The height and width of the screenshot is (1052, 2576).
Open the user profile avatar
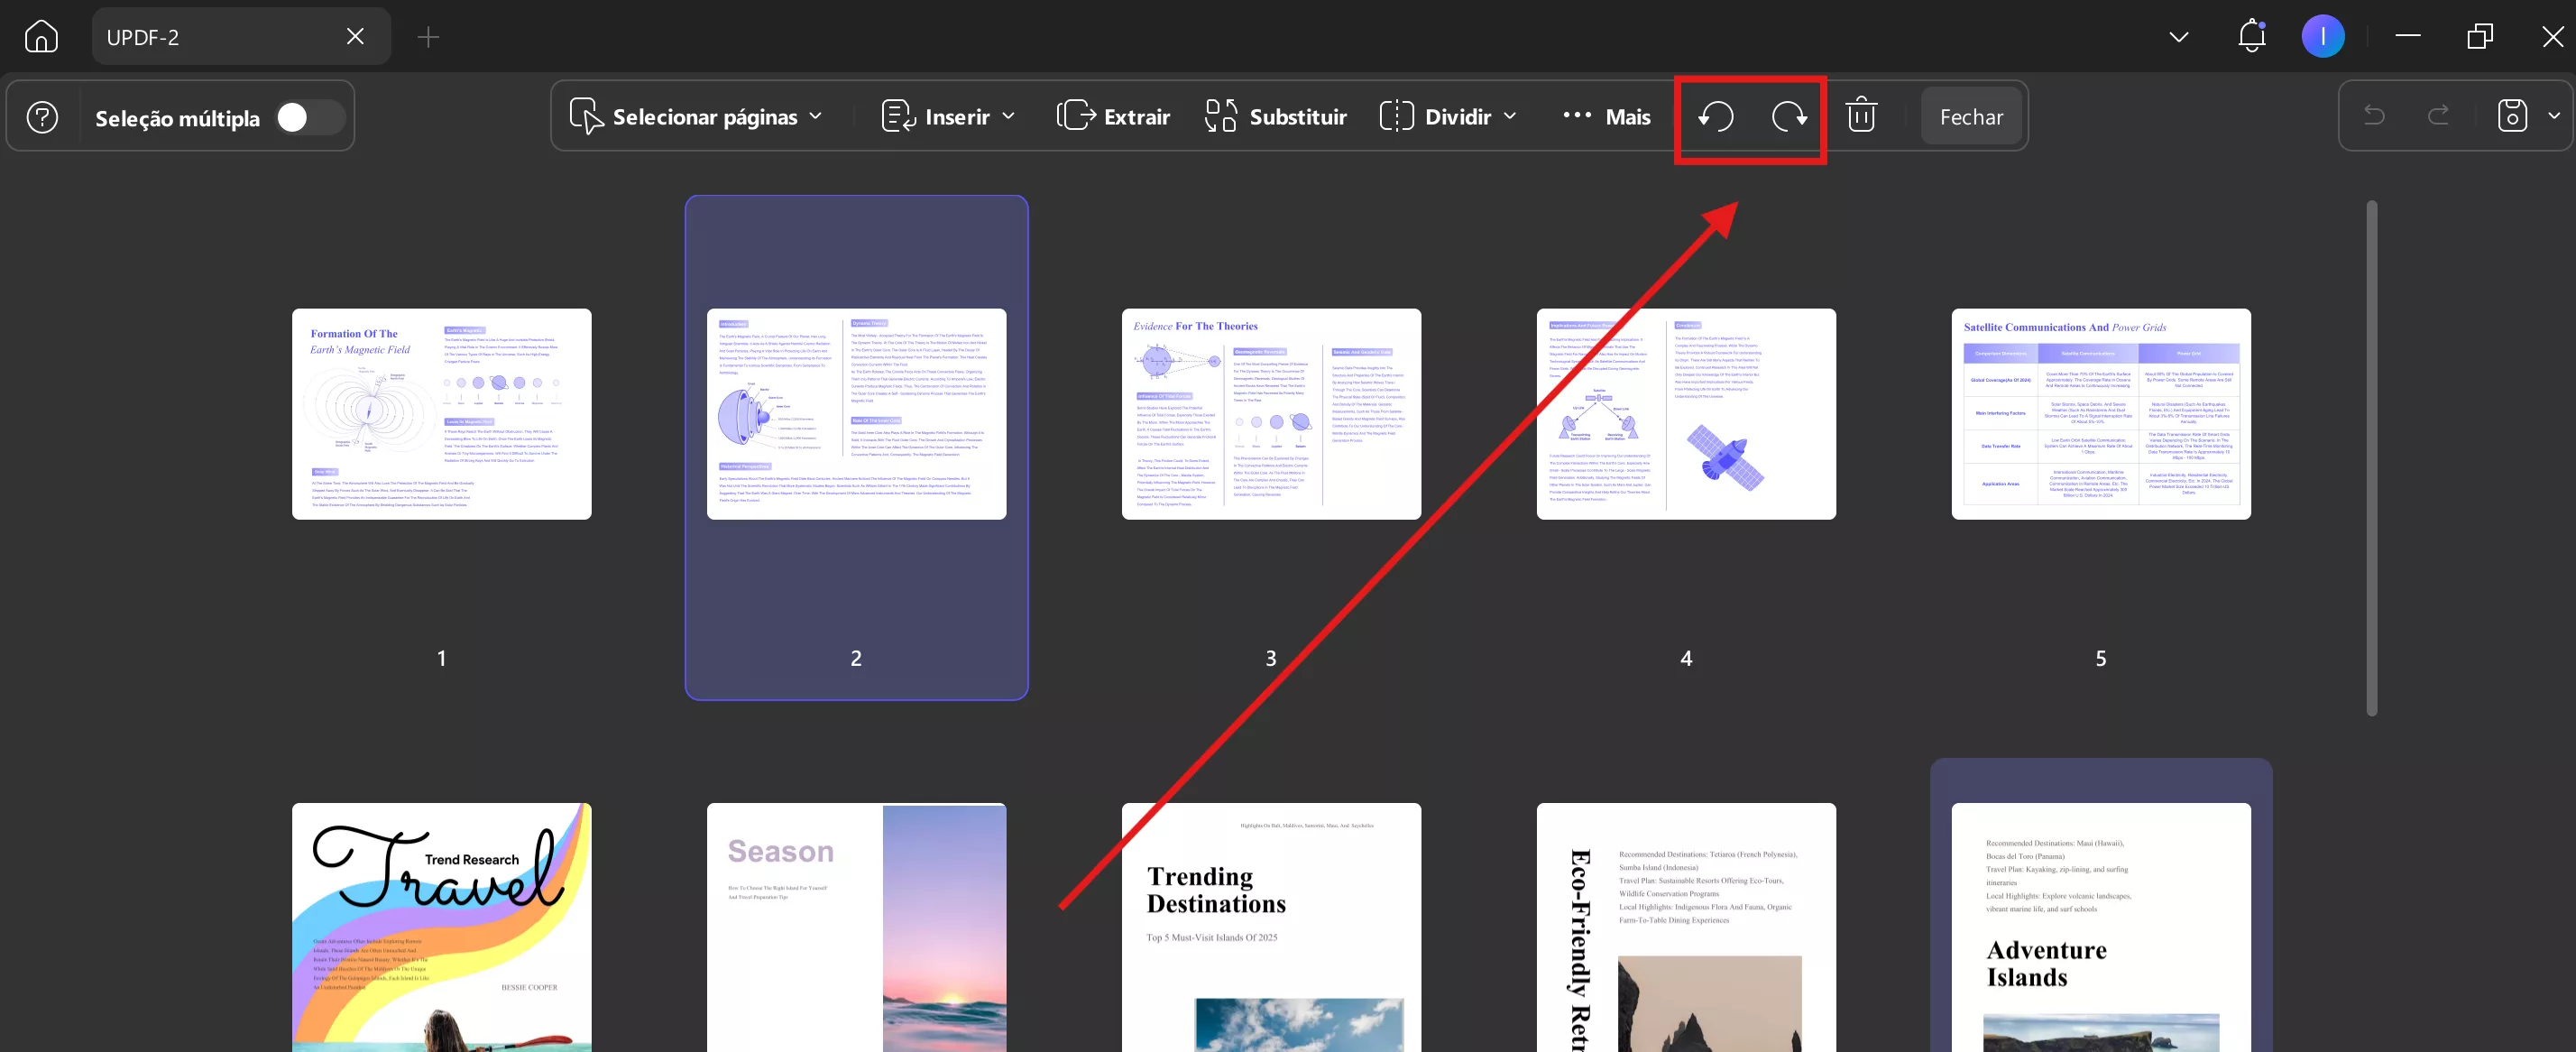(x=2322, y=37)
